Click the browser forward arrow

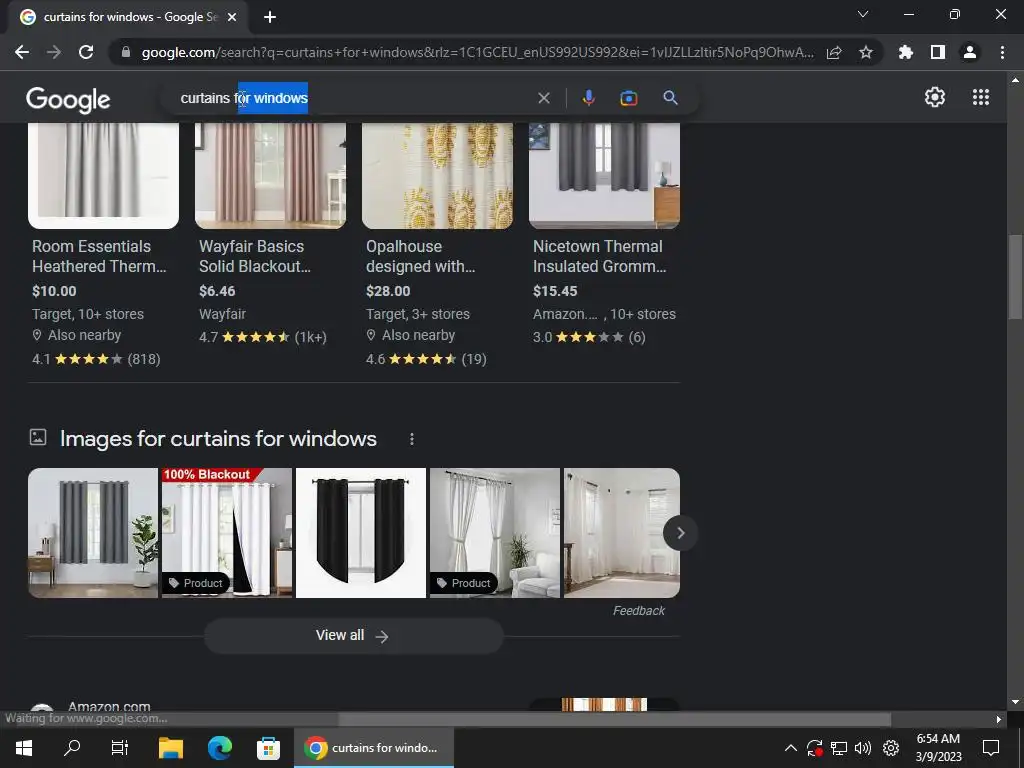pos(54,52)
